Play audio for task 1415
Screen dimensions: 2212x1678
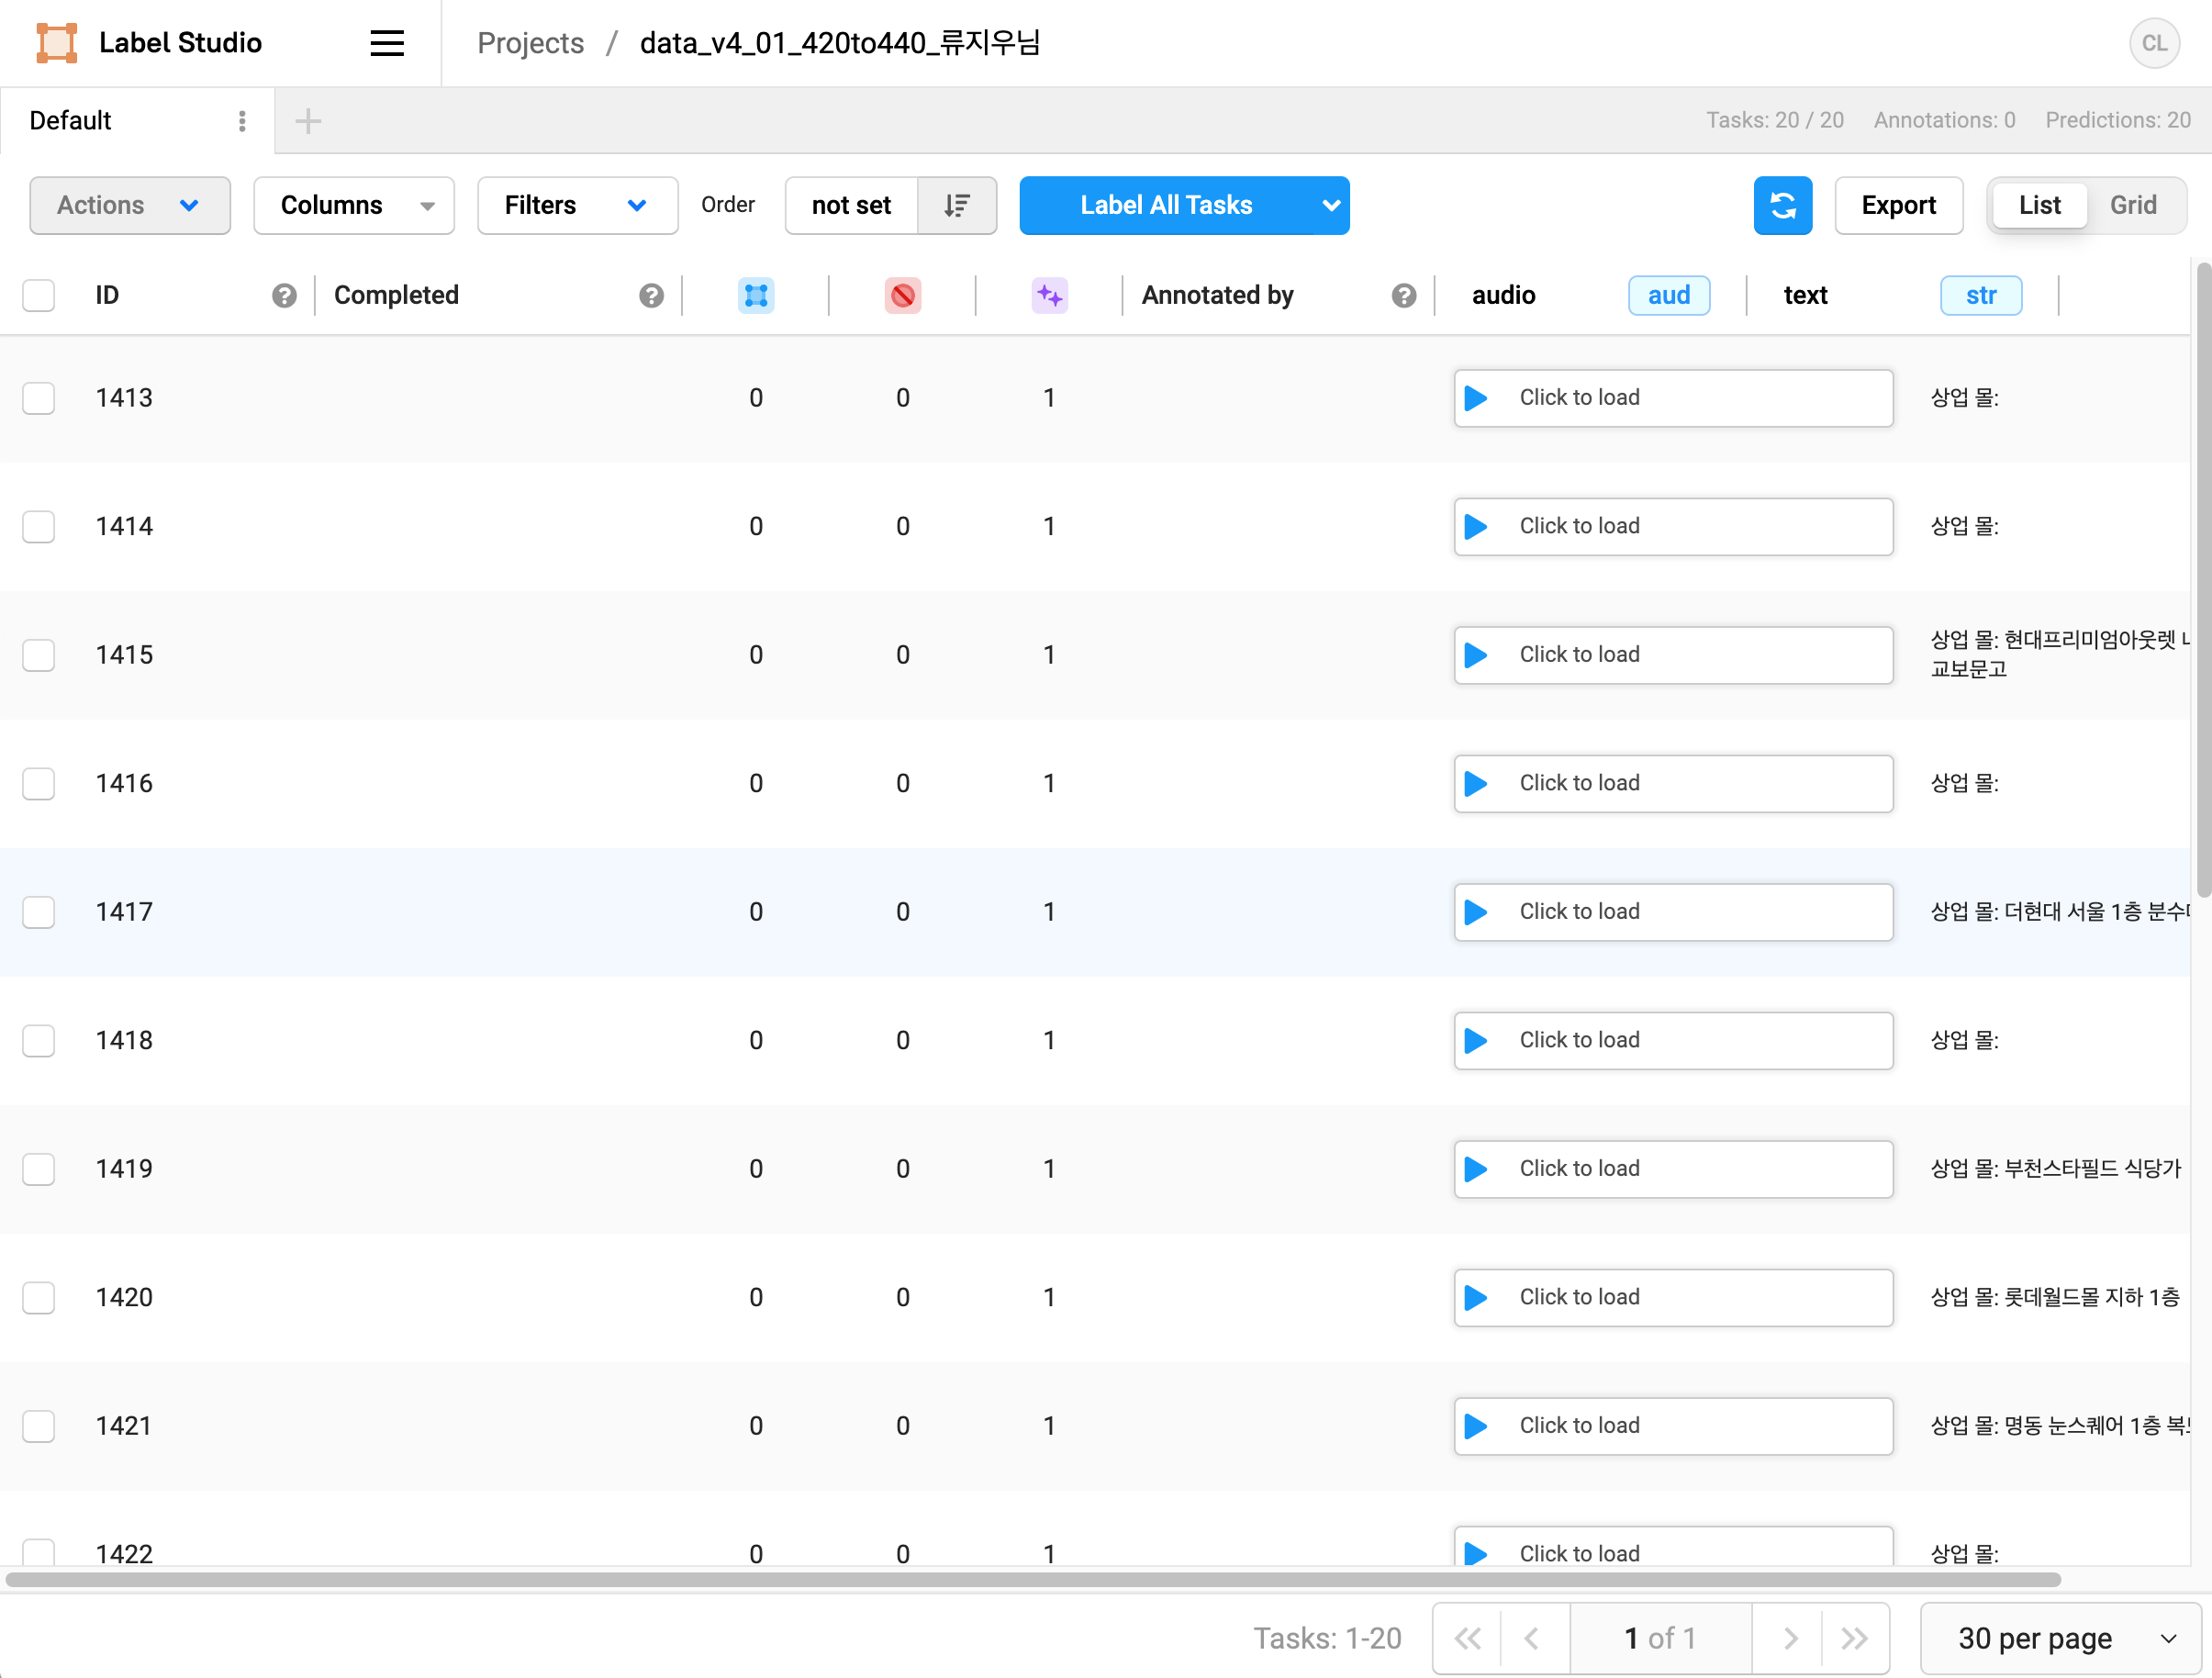pyautogui.click(x=1476, y=655)
